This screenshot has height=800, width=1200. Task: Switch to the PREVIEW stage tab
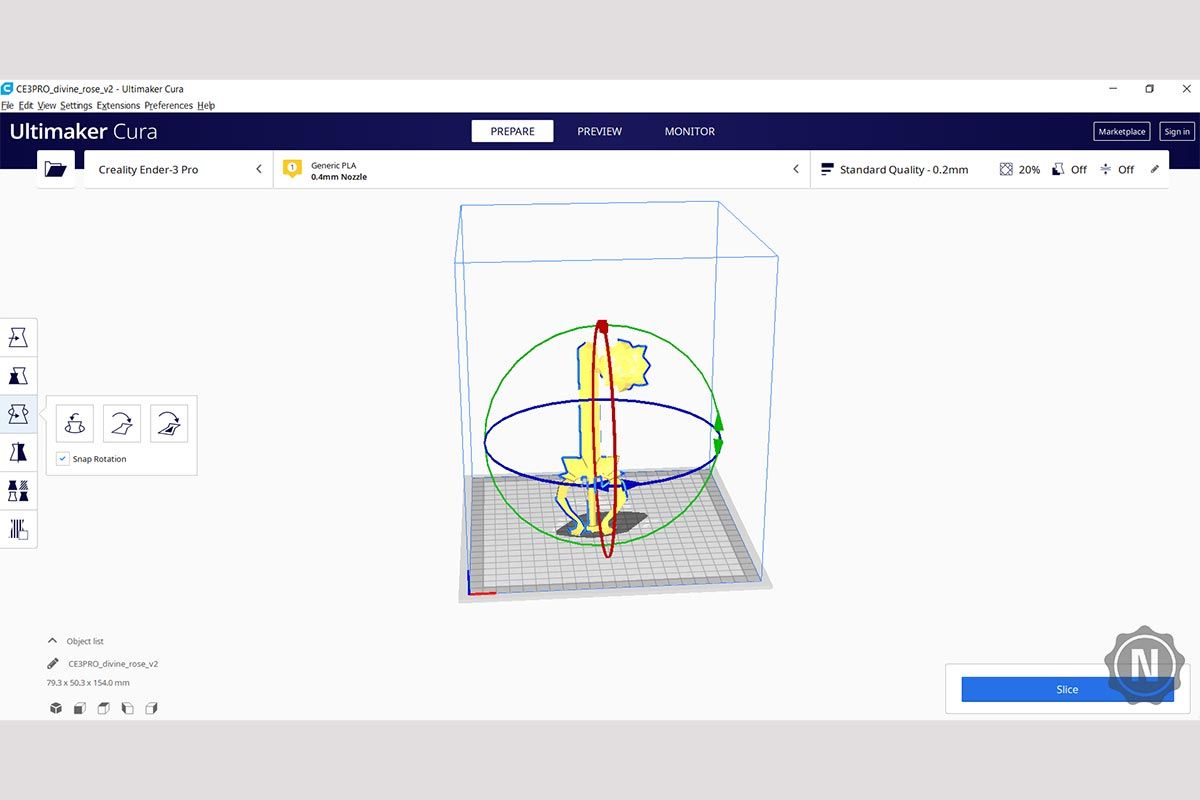click(599, 131)
